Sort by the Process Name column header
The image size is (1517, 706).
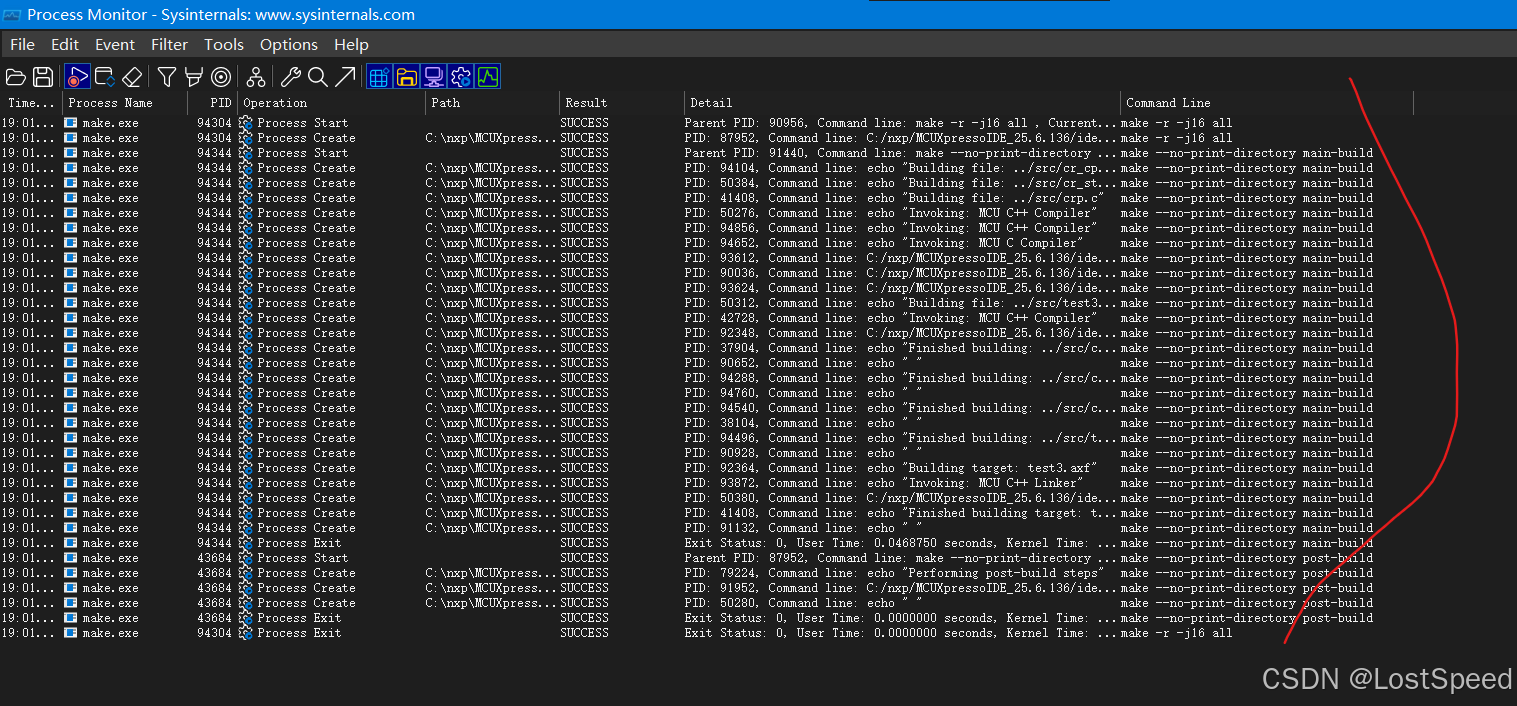click(125, 103)
